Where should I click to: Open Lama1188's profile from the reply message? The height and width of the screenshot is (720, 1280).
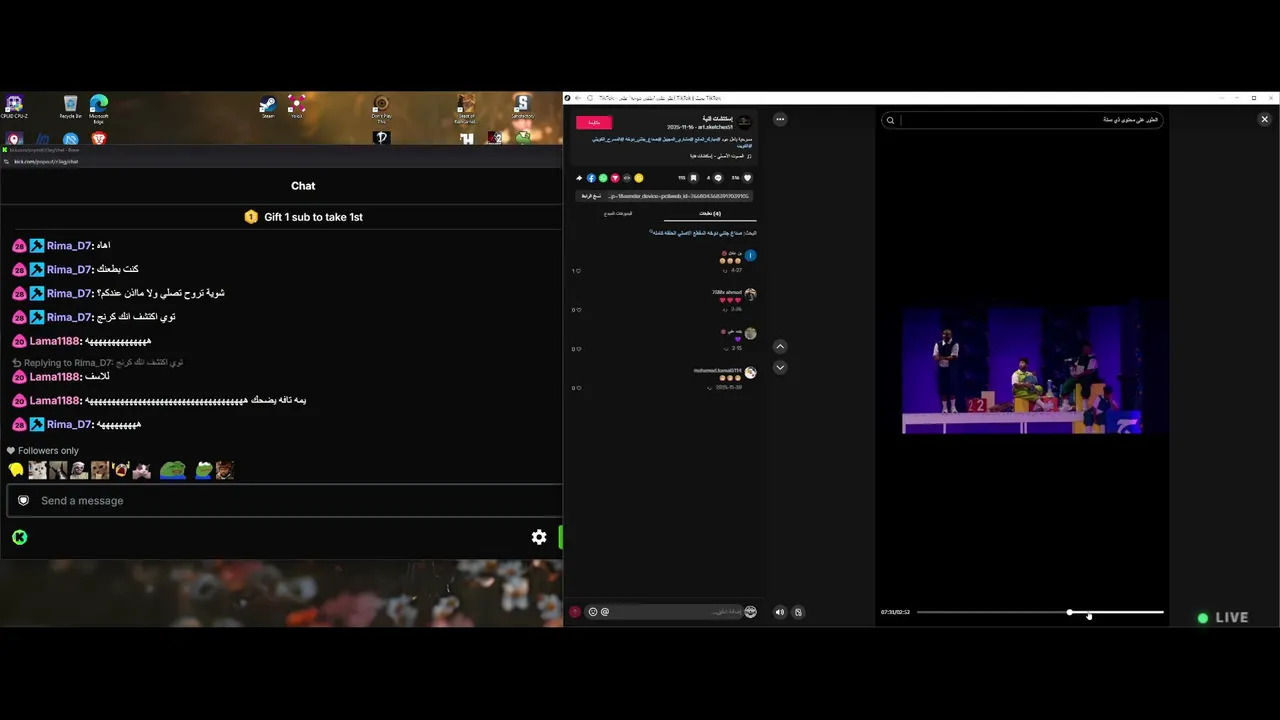[x=55, y=377]
